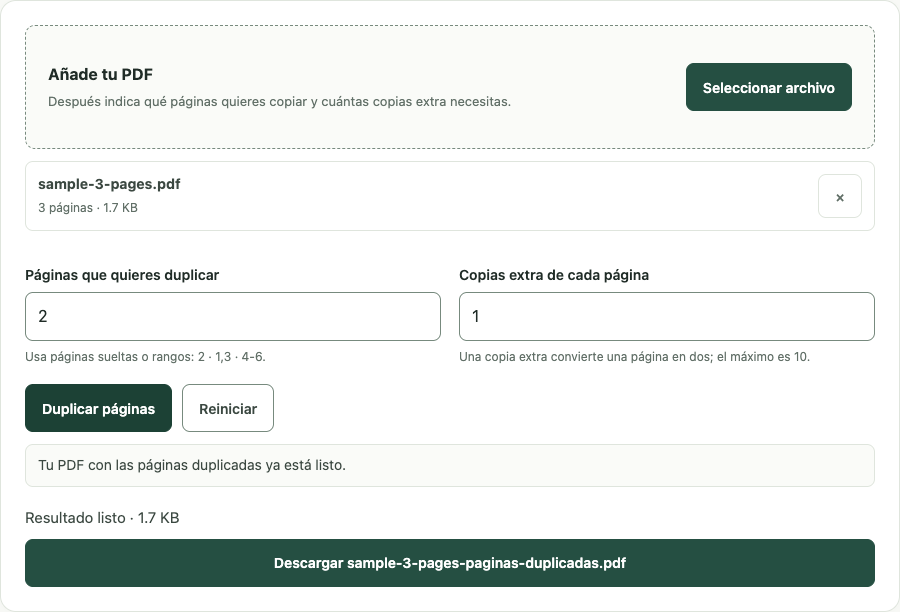Click the '3 páginas · 1.7 KB' file info
The width and height of the screenshot is (900, 612).
pos(88,208)
